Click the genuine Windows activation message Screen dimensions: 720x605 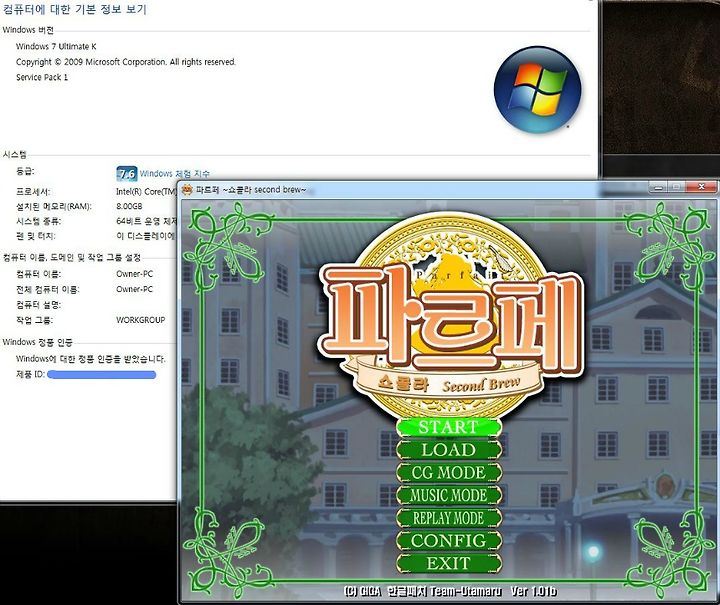pos(90,359)
